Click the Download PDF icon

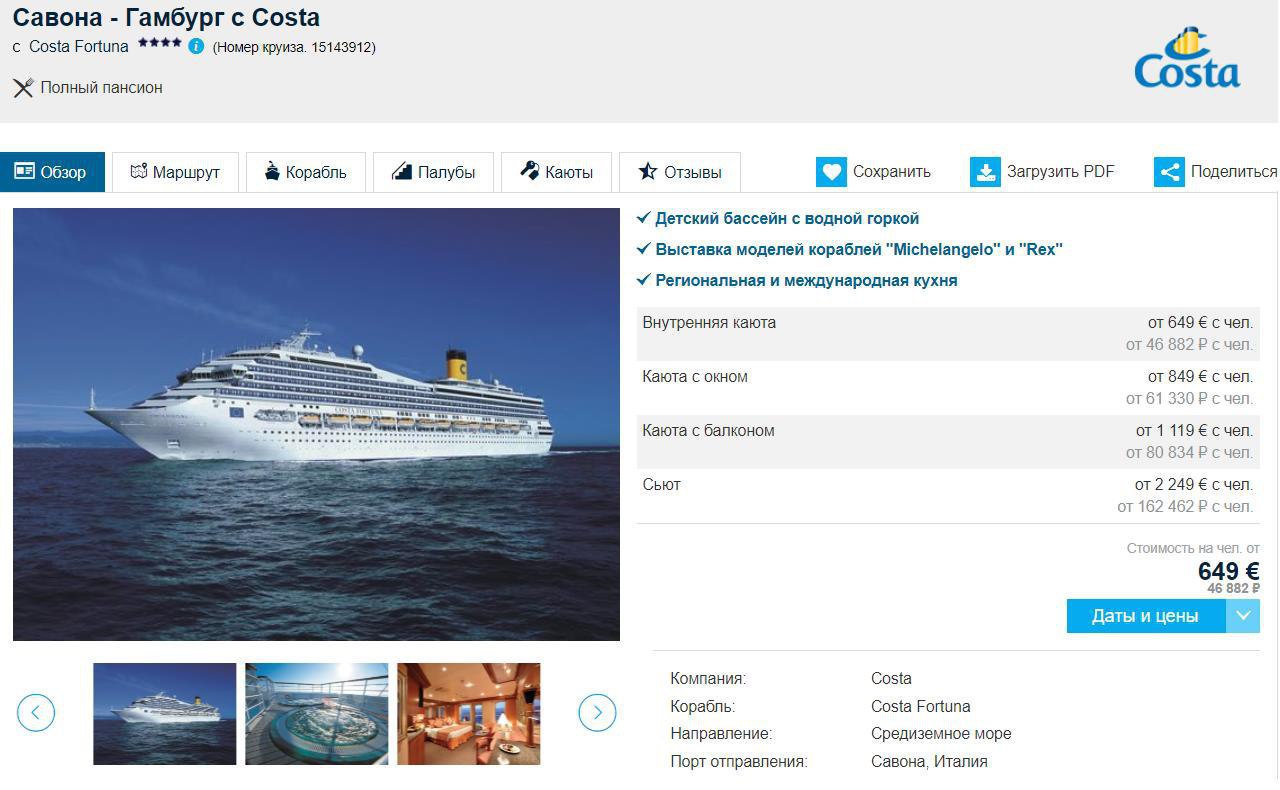pyautogui.click(x=985, y=172)
